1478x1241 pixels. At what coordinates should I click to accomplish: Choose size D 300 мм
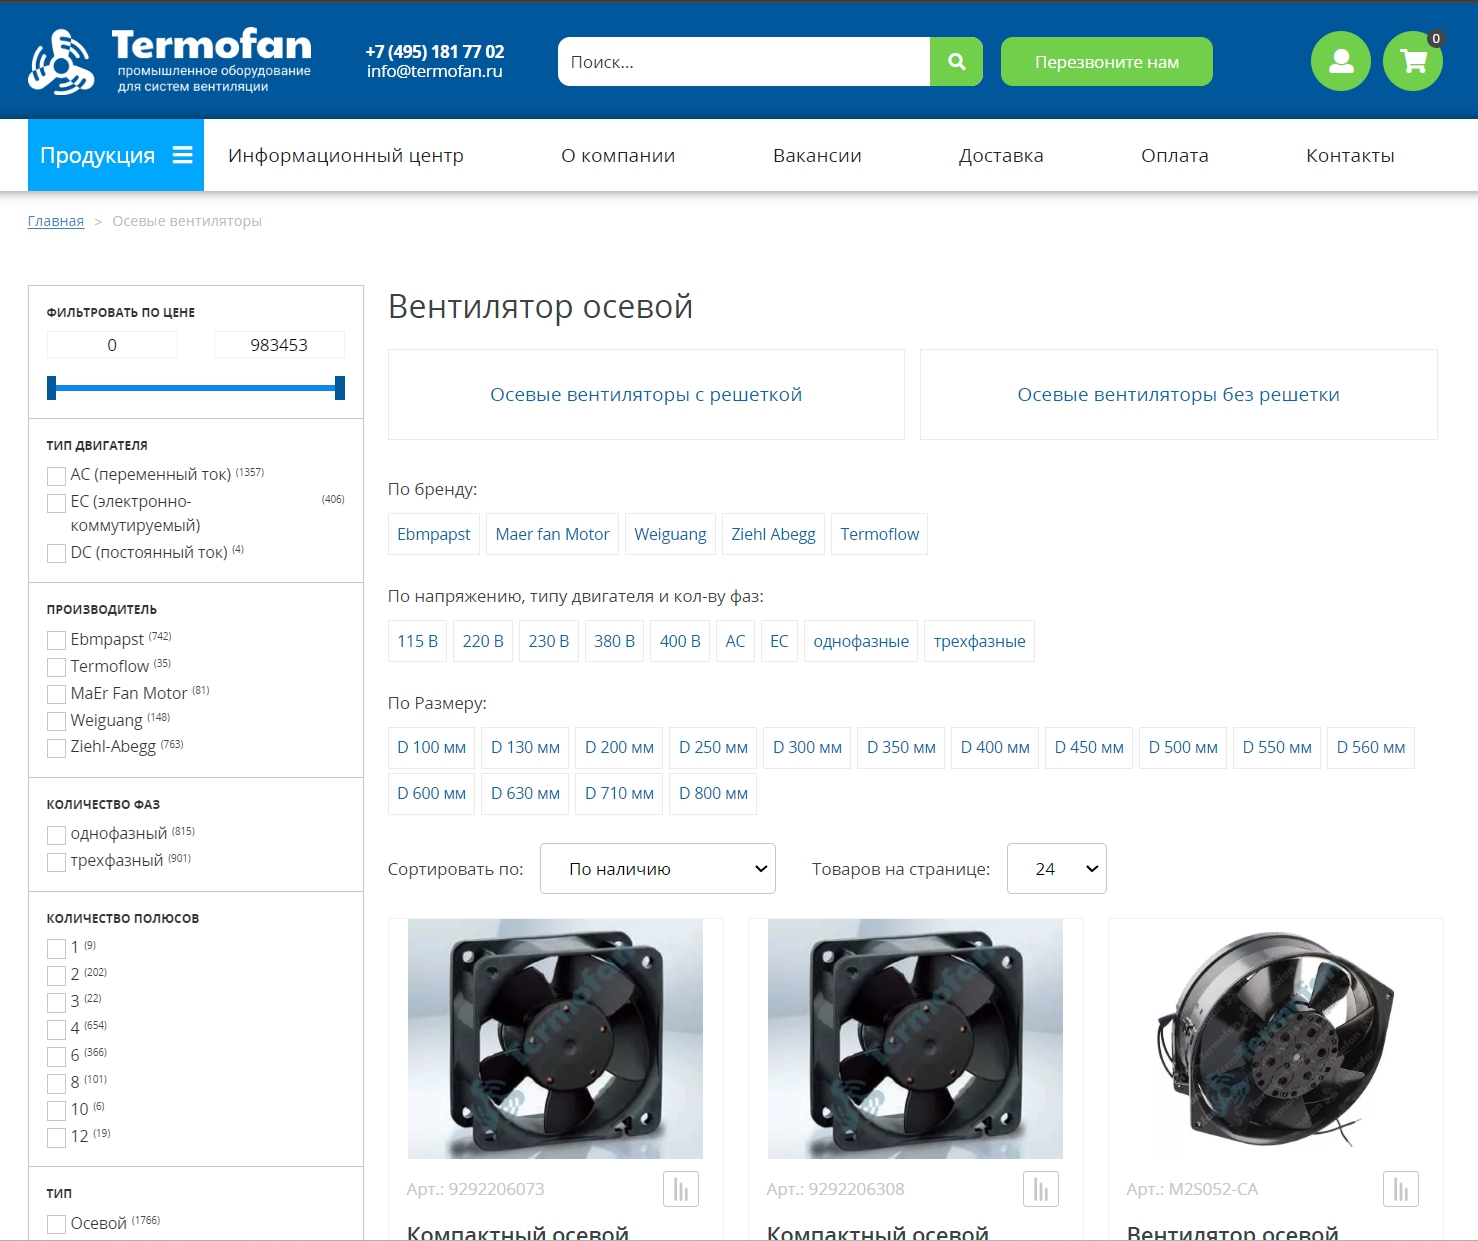(x=807, y=748)
